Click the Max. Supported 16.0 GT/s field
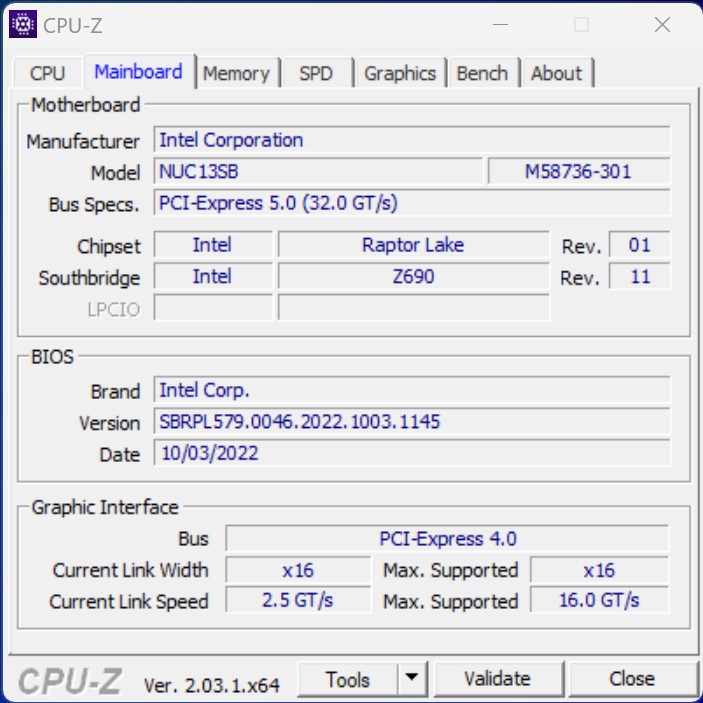Viewport: 703px width, 703px height. click(x=599, y=600)
